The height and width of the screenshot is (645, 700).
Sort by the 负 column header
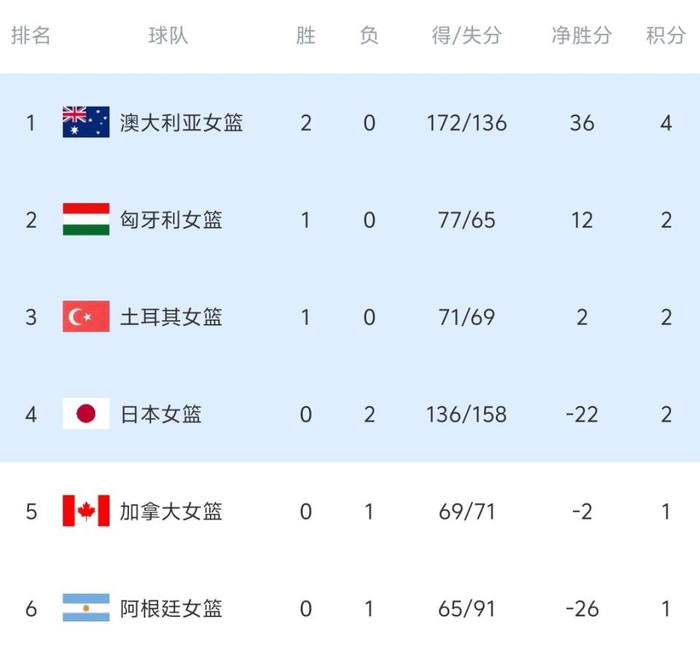click(x=369, y=36)
